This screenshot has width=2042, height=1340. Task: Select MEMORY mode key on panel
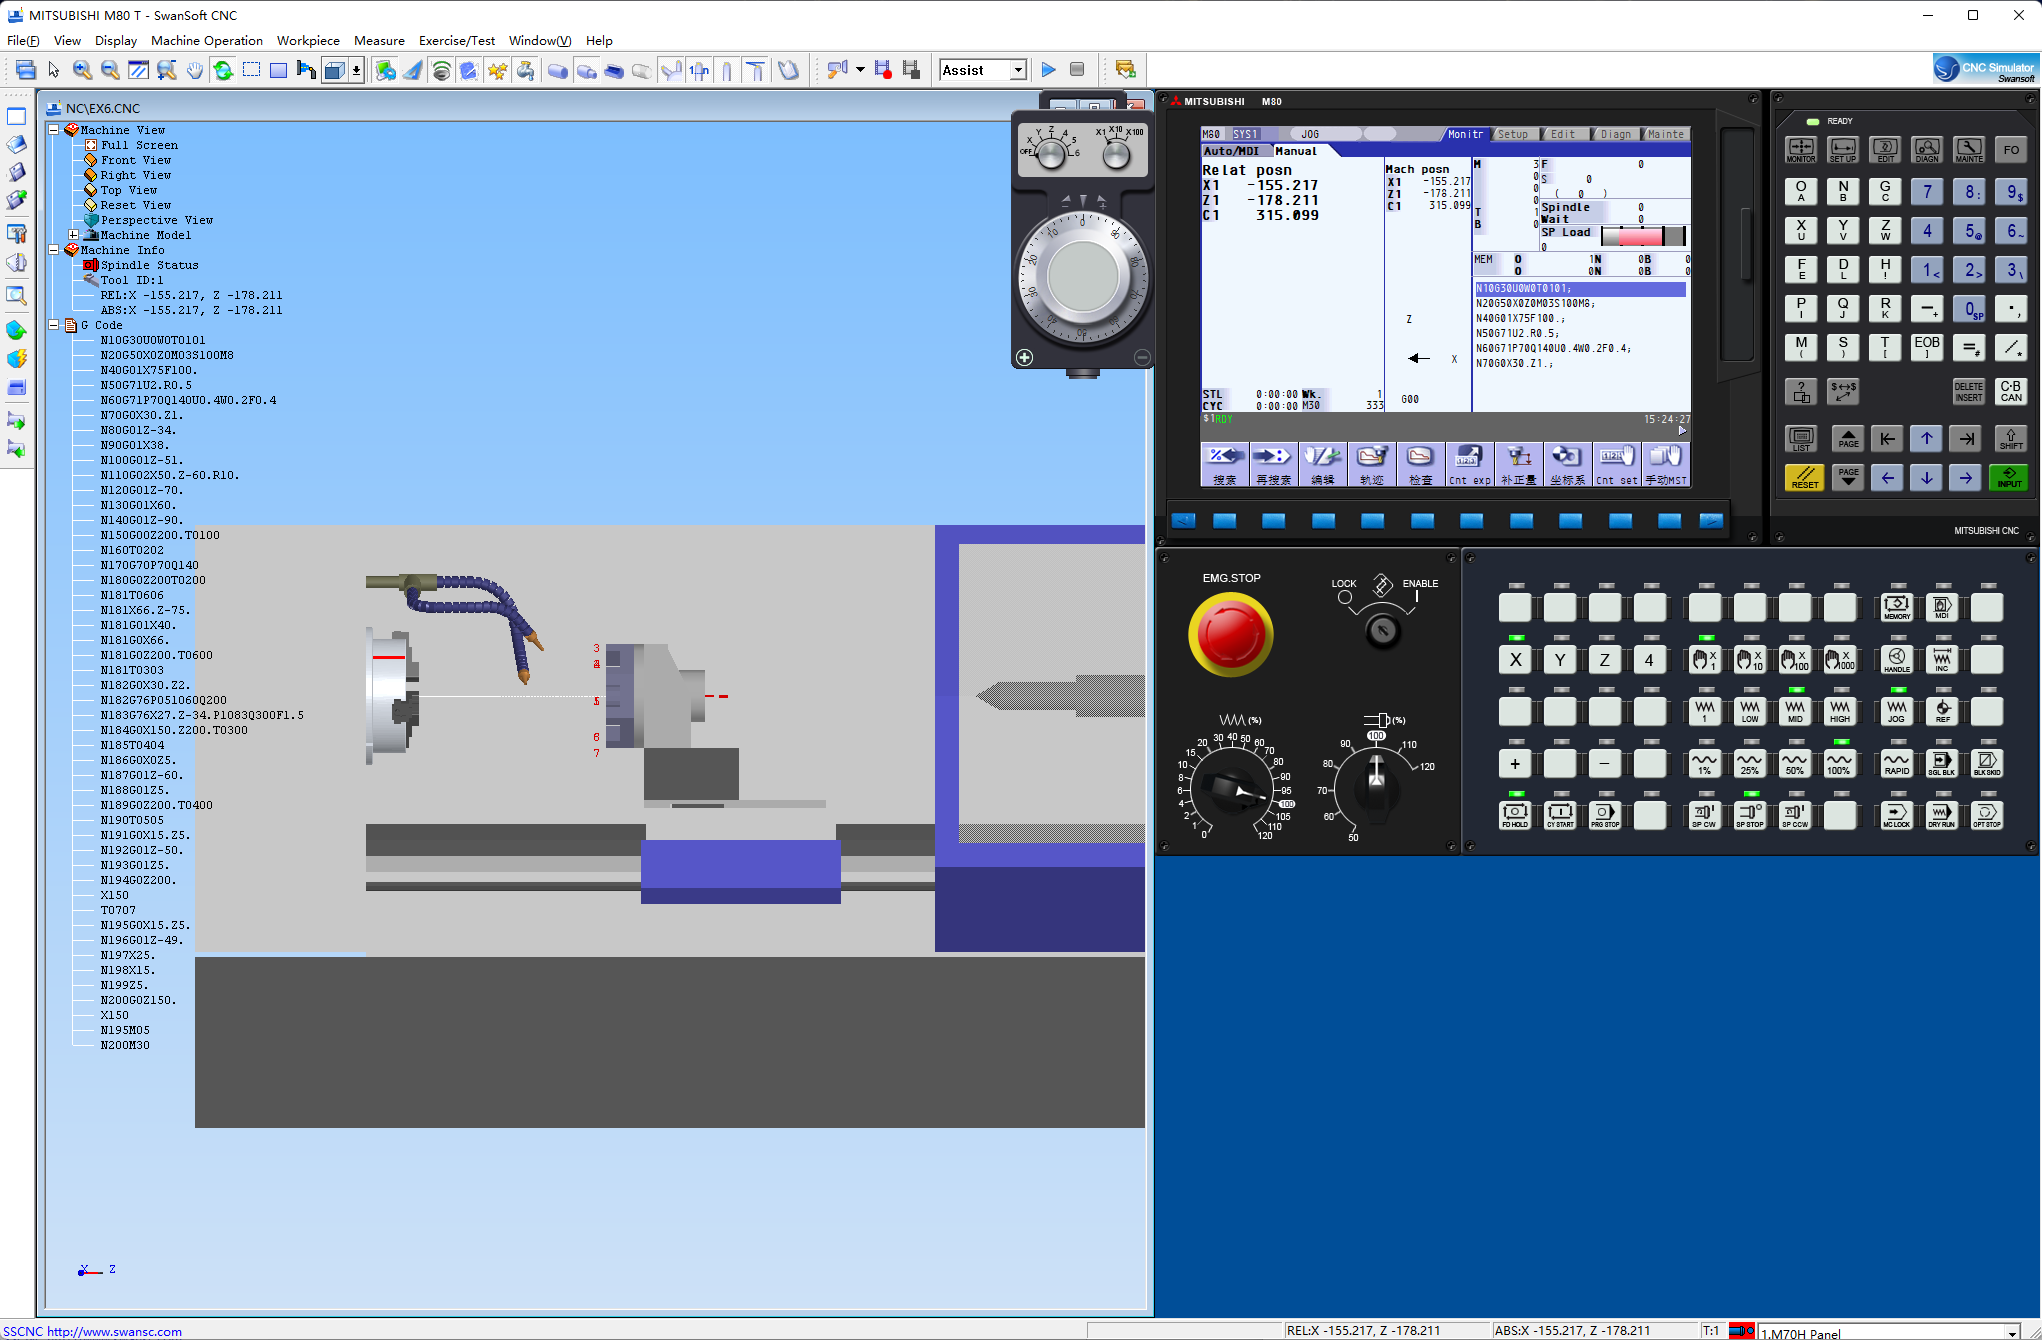click(1896, 607)
